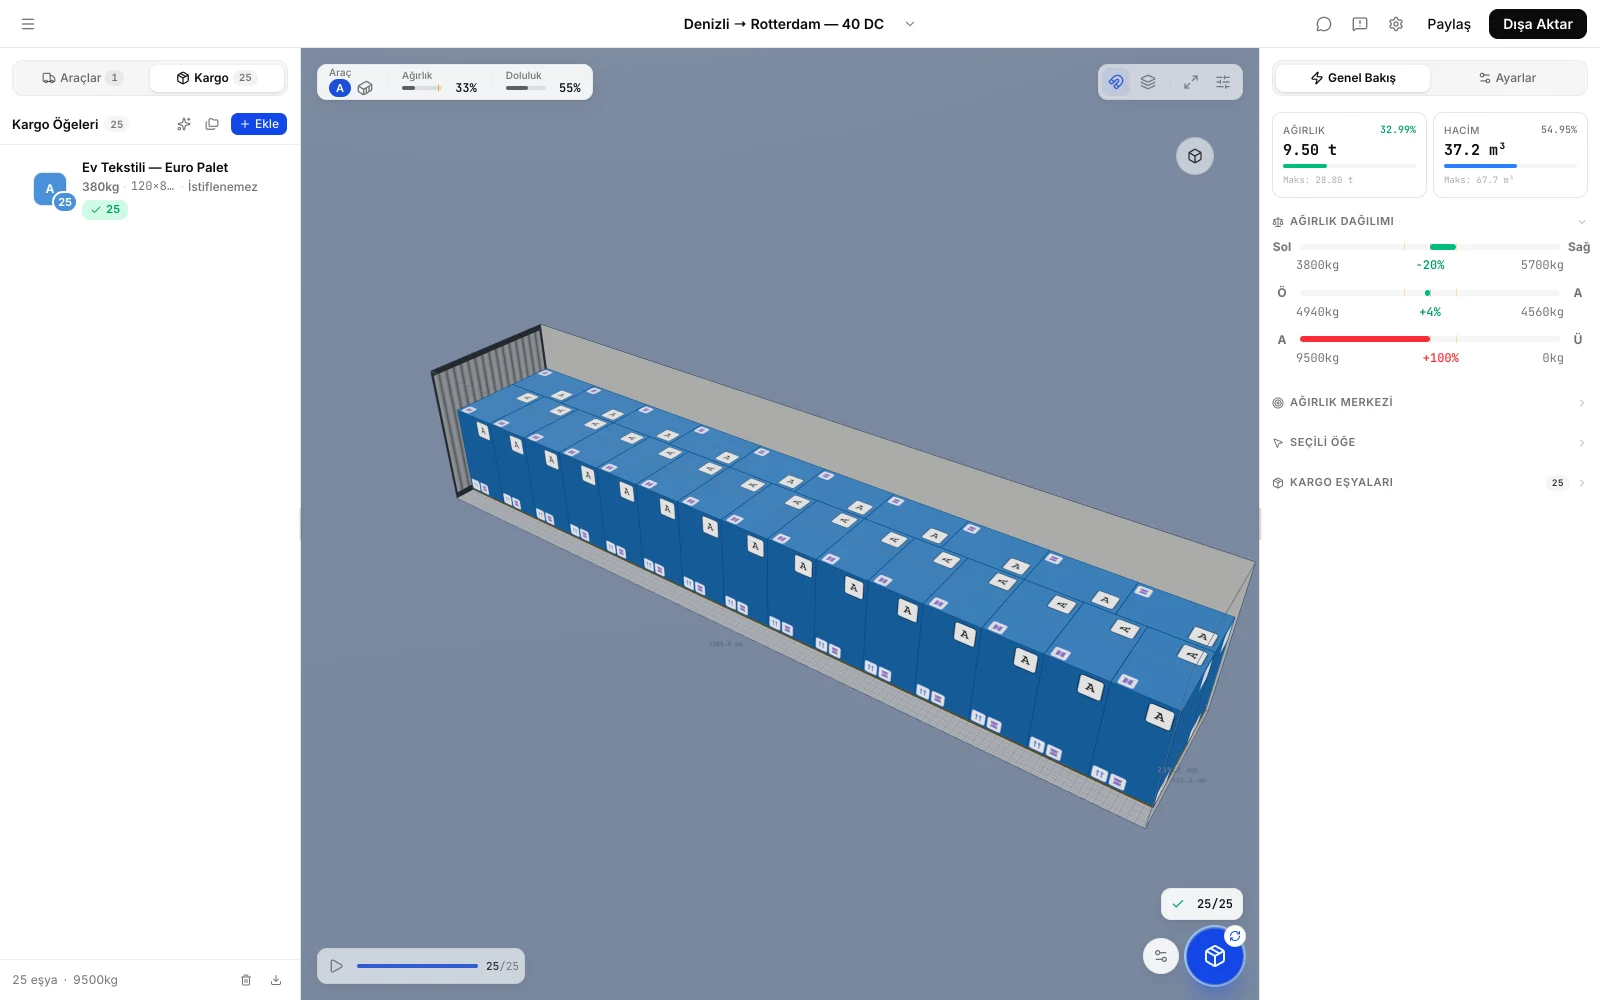Open the comments speech bubble icon
1600x1000 pixels.
point(1324,24)
